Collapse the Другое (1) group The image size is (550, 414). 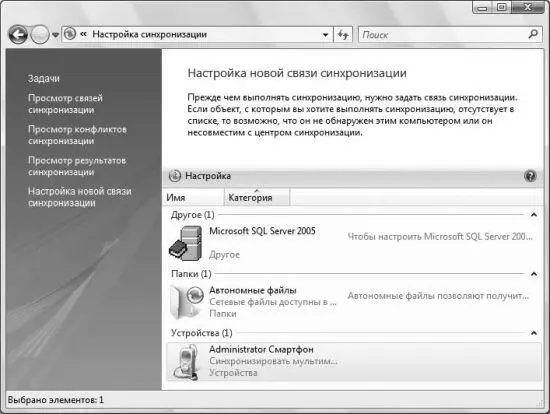[534, 214]
